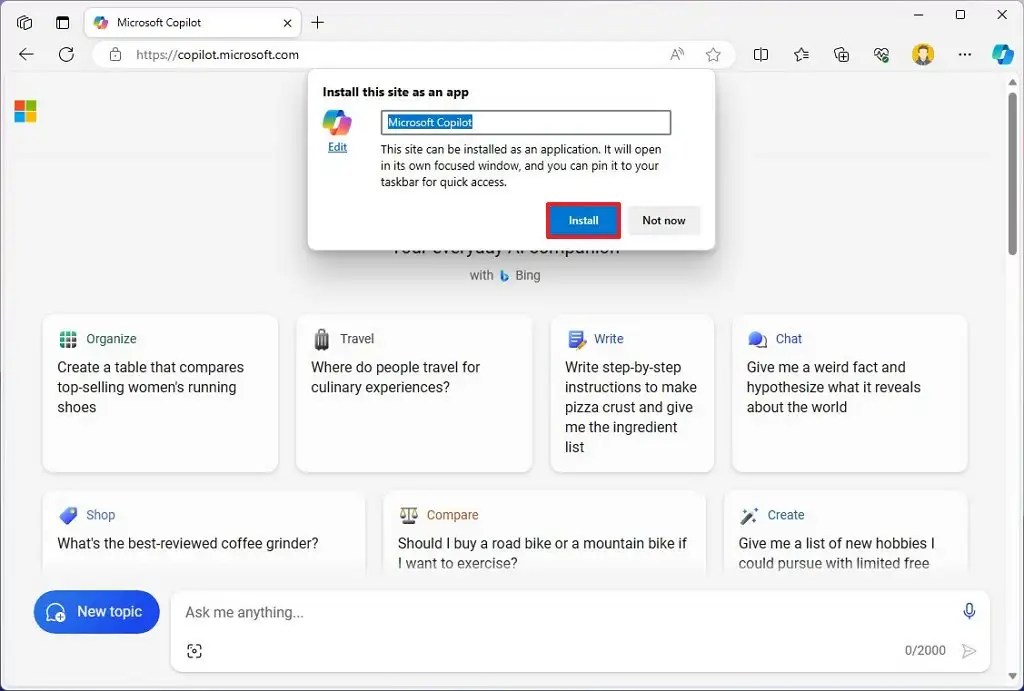The width and height of the screenshot is (1024, 691).
Task: Click the Copilot app icon in dialog
Action: coord(337,123)
